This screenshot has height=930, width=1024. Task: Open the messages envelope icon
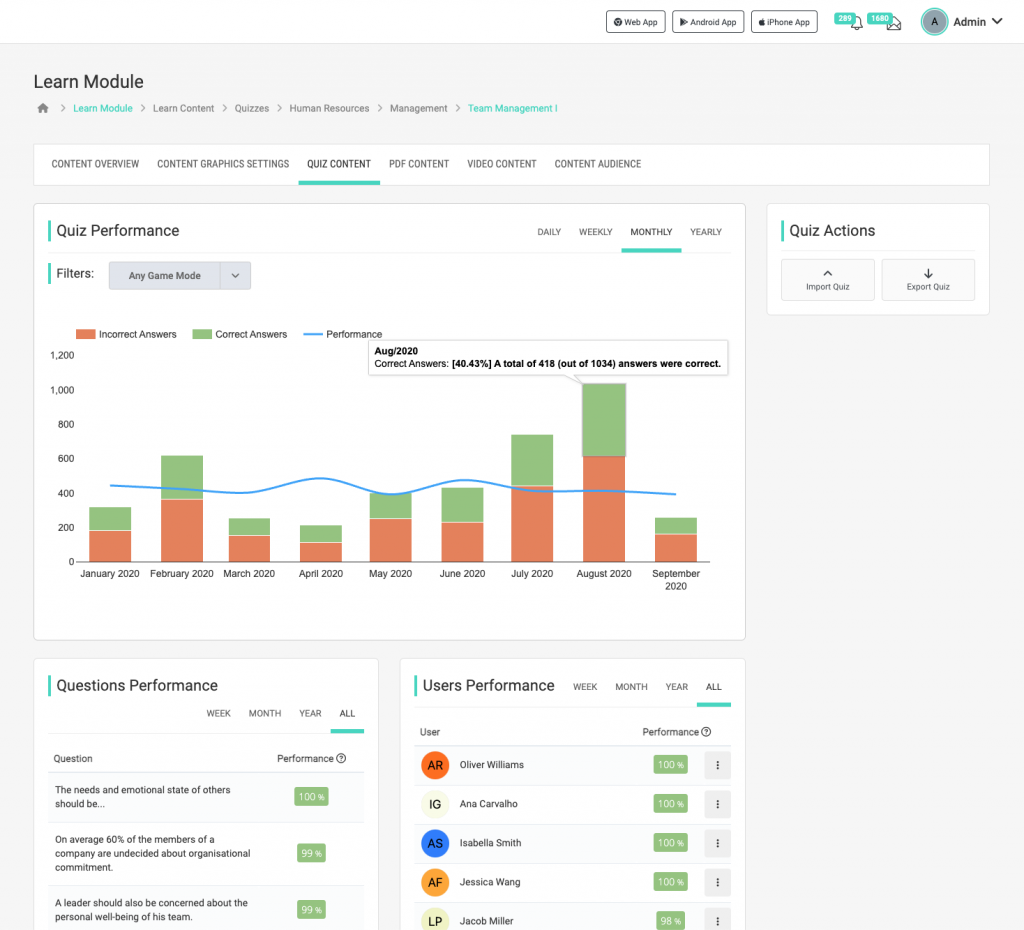893,23
